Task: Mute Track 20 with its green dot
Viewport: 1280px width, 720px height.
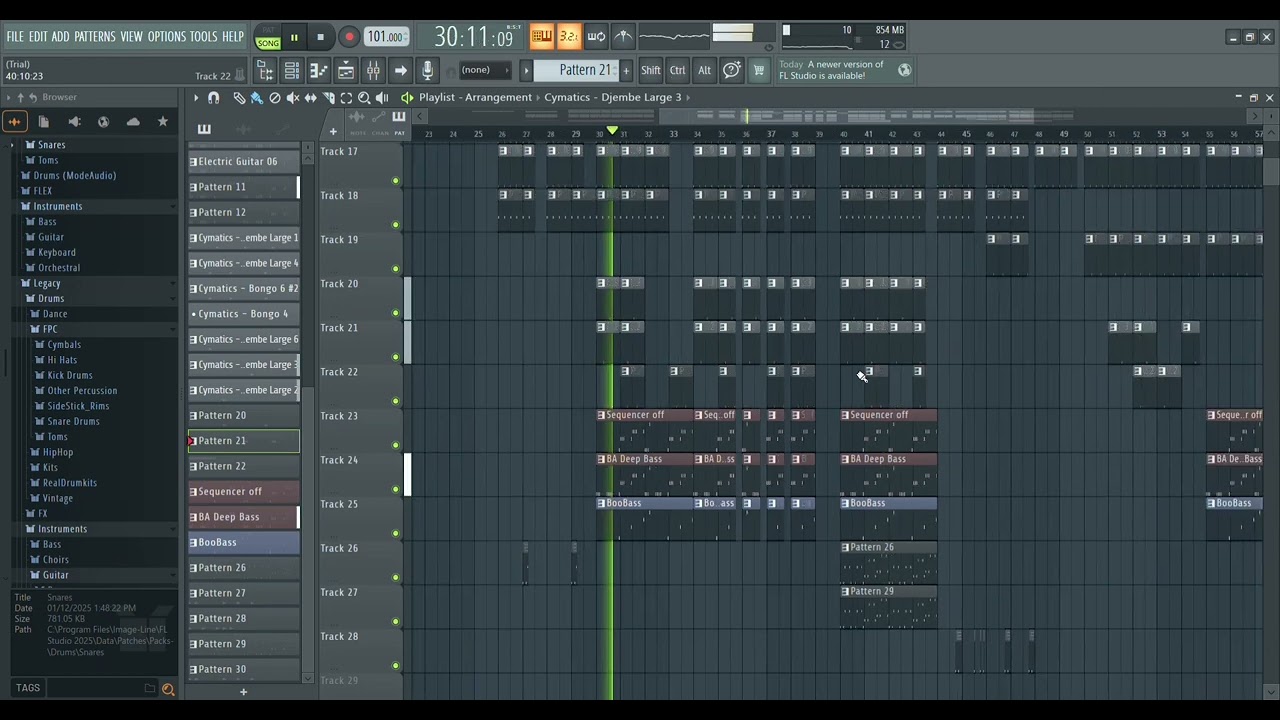Action: point(395,313)
